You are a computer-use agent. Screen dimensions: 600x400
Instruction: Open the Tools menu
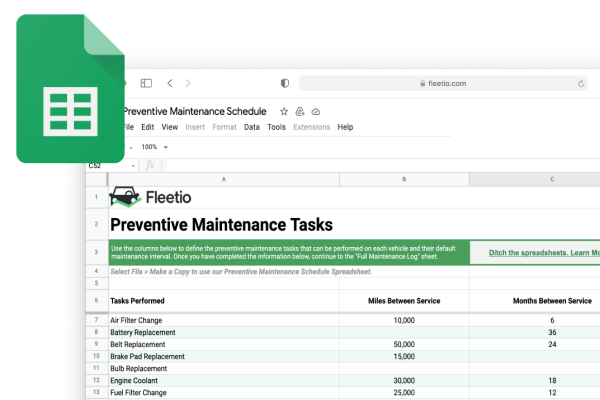276,127
